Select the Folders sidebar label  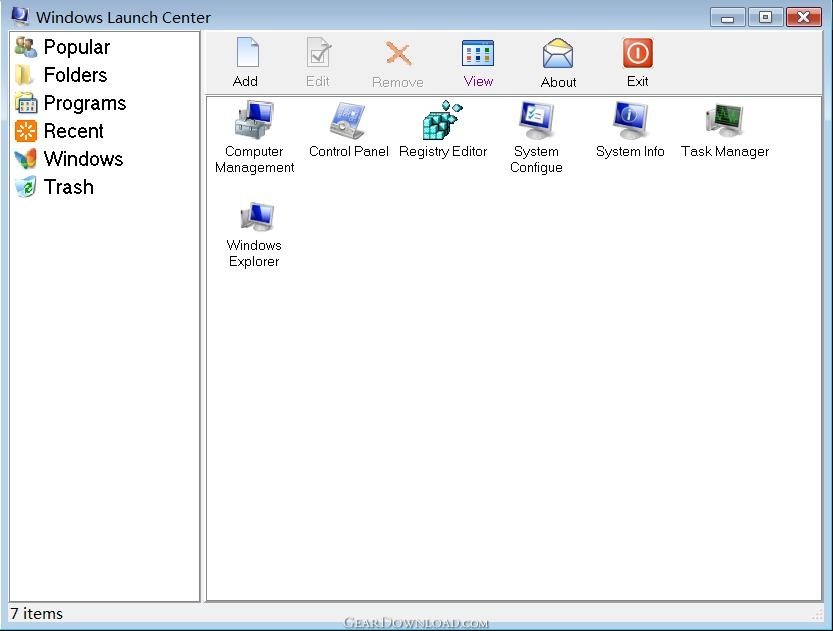click(x=75, y=75)
